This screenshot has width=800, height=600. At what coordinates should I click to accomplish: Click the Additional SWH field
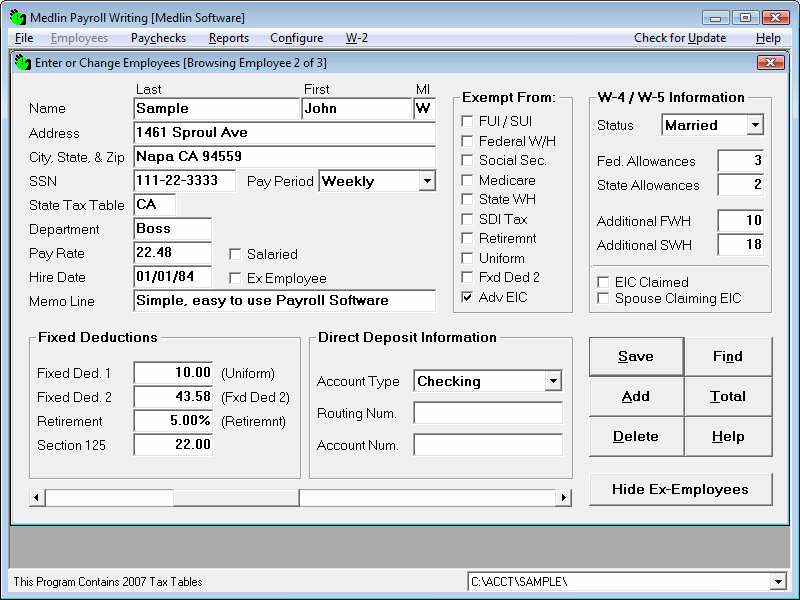740,245
